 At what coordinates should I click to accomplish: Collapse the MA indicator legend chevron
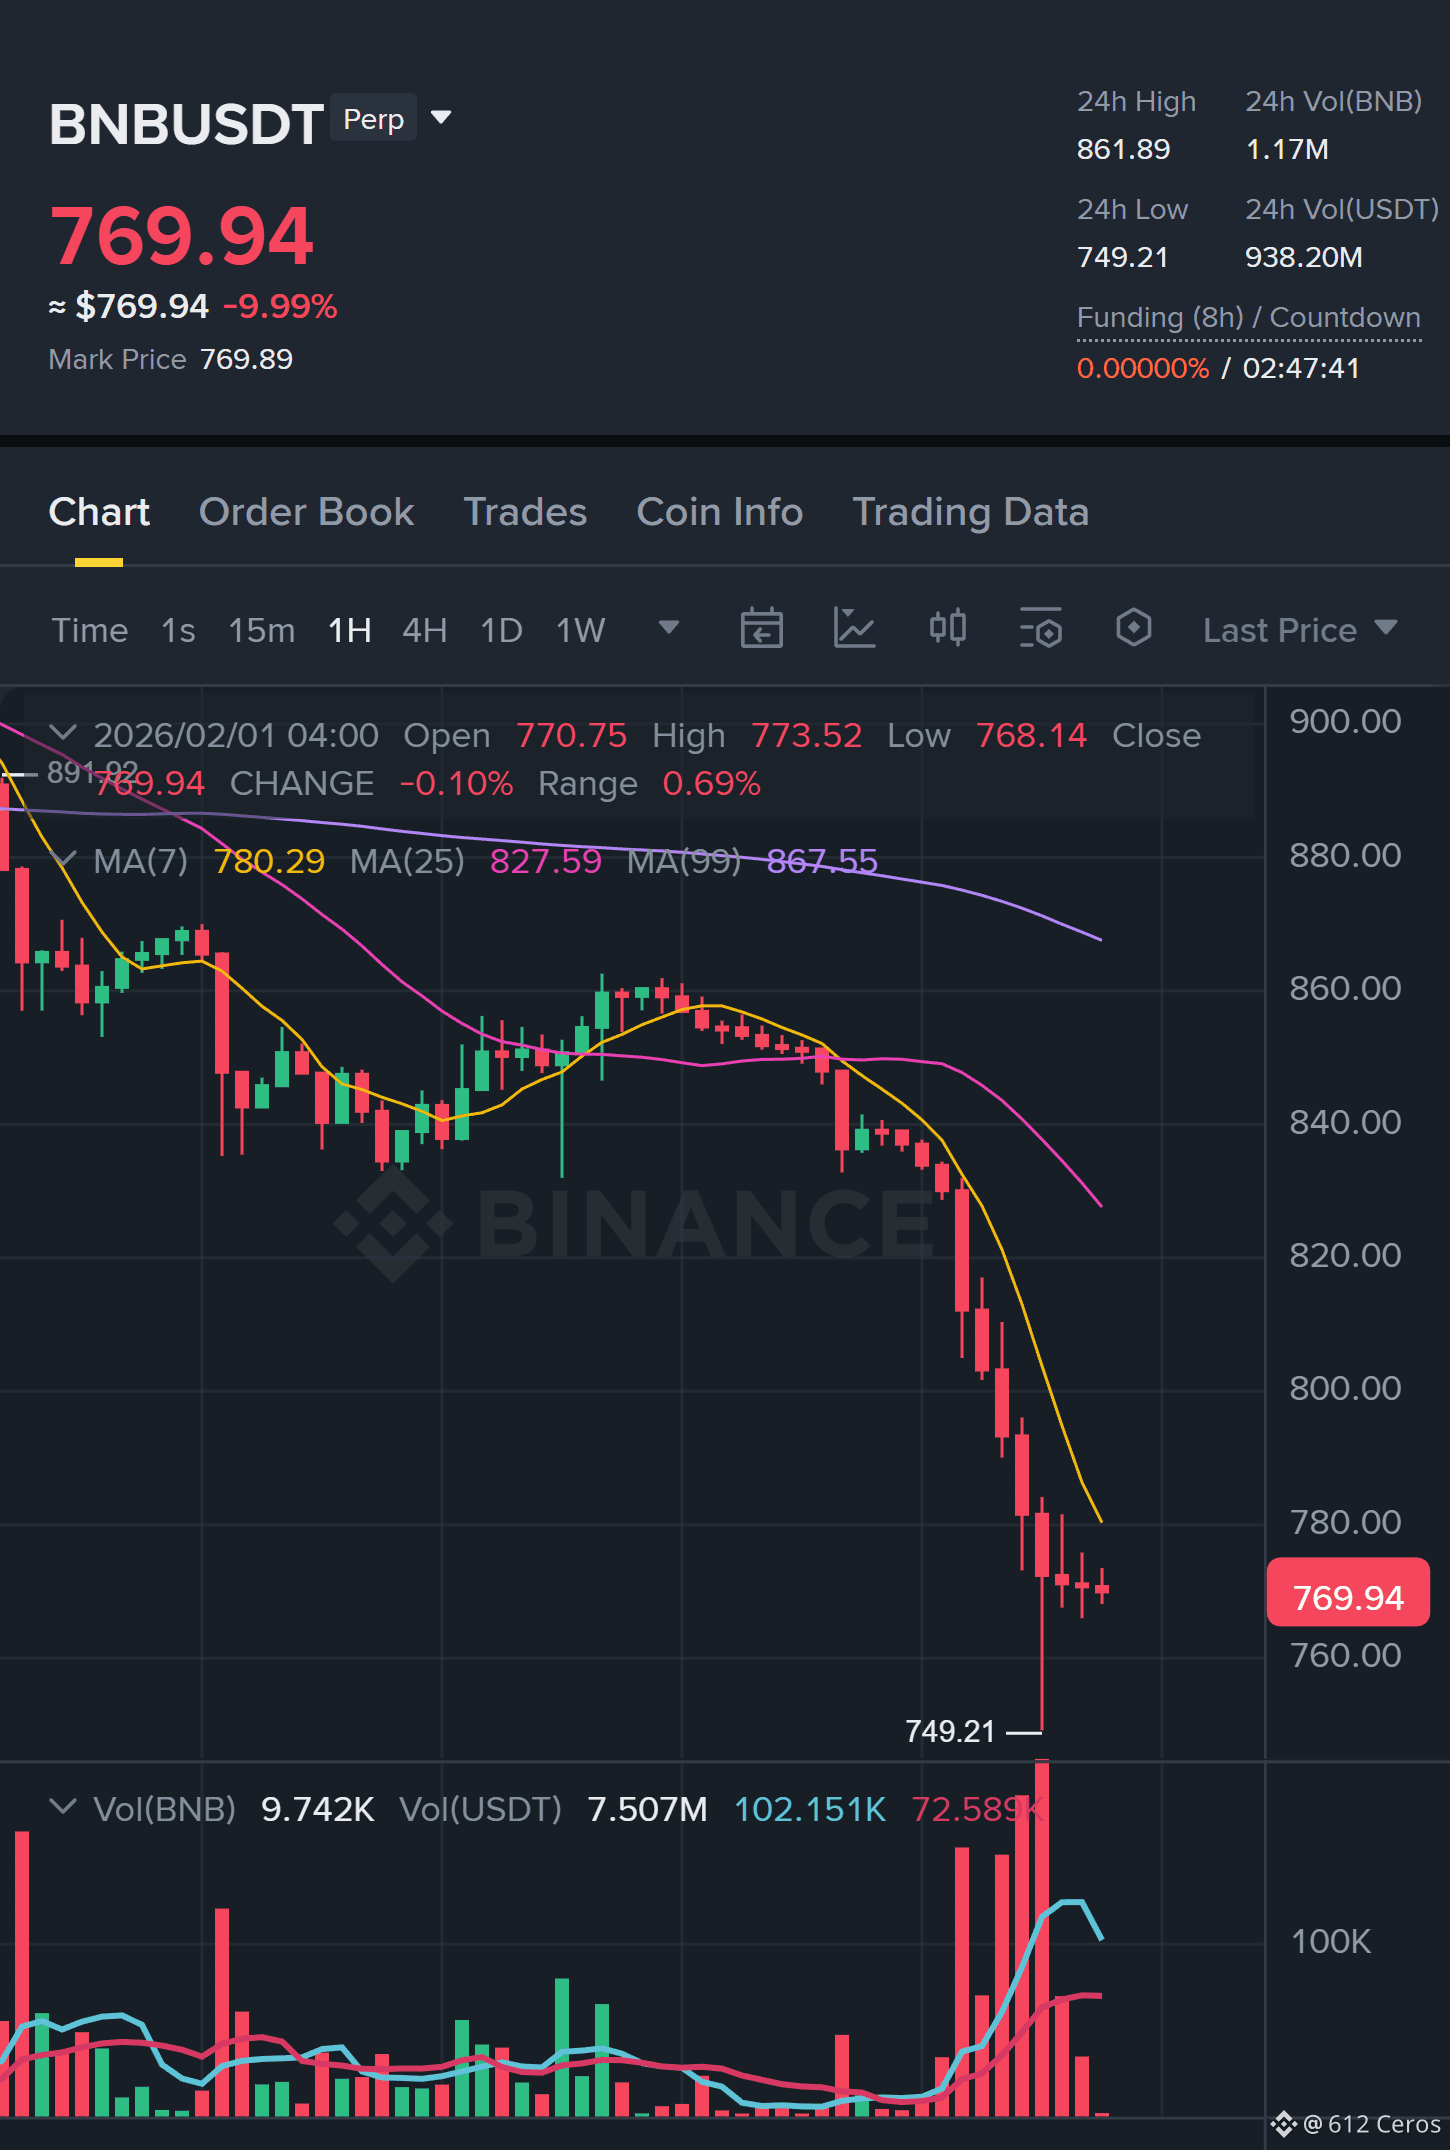pyautogui.click(x=63, y=859)
